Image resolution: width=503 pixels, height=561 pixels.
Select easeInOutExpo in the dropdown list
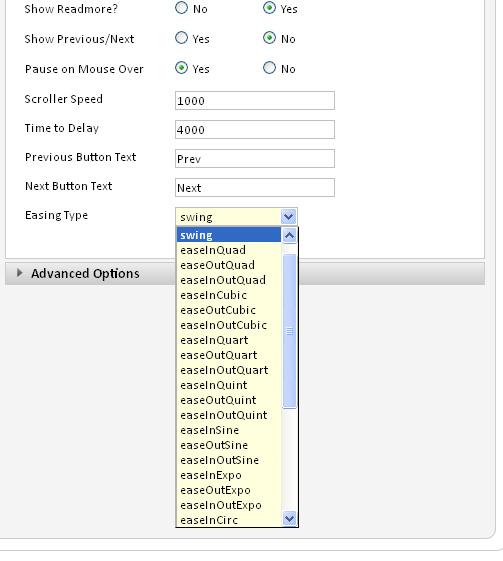[229, 506]
